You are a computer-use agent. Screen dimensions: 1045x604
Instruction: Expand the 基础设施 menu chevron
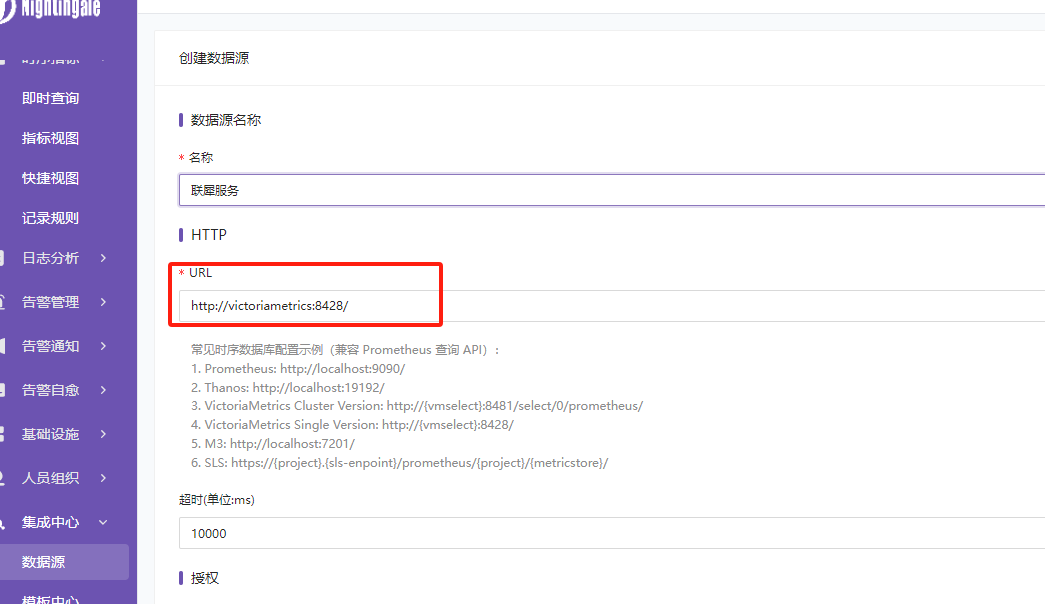coord(104,434)
